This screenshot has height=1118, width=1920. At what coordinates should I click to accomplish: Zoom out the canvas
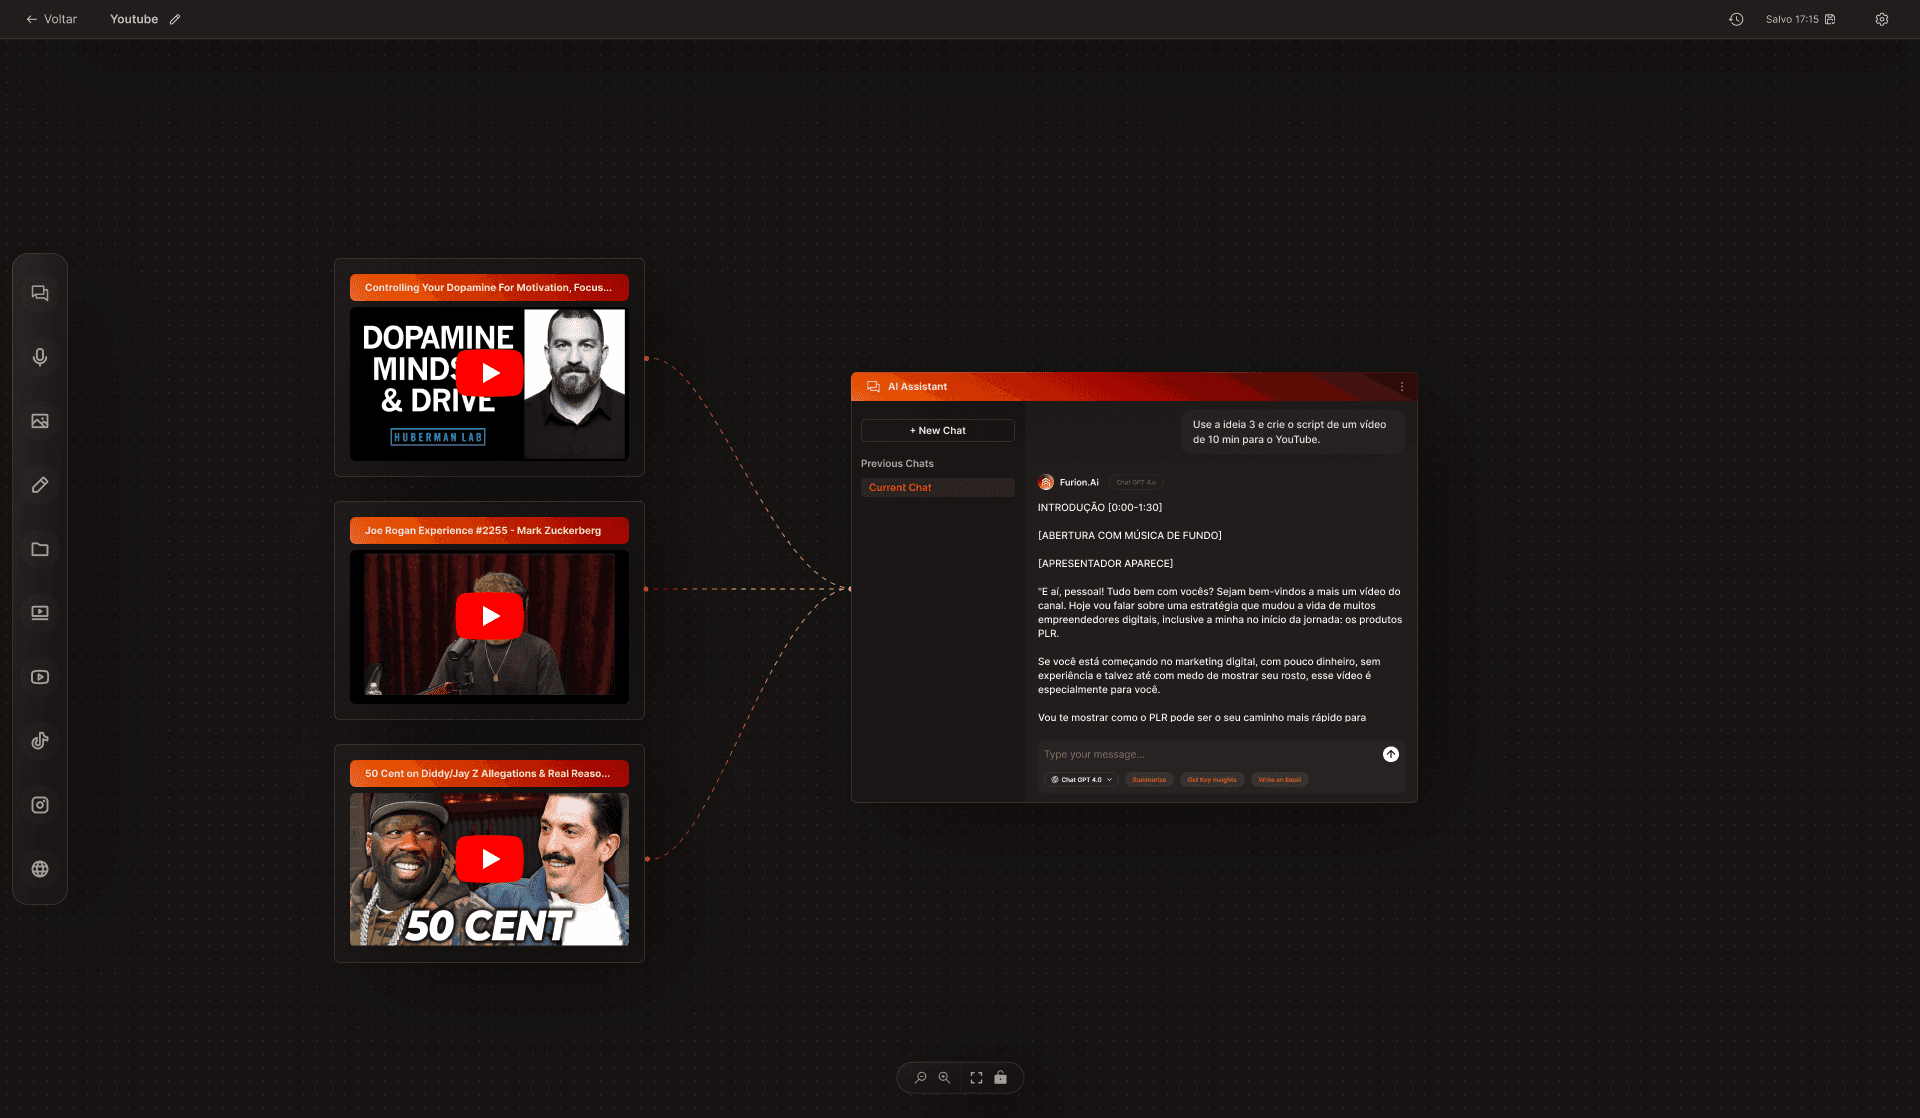[921, 1078]
